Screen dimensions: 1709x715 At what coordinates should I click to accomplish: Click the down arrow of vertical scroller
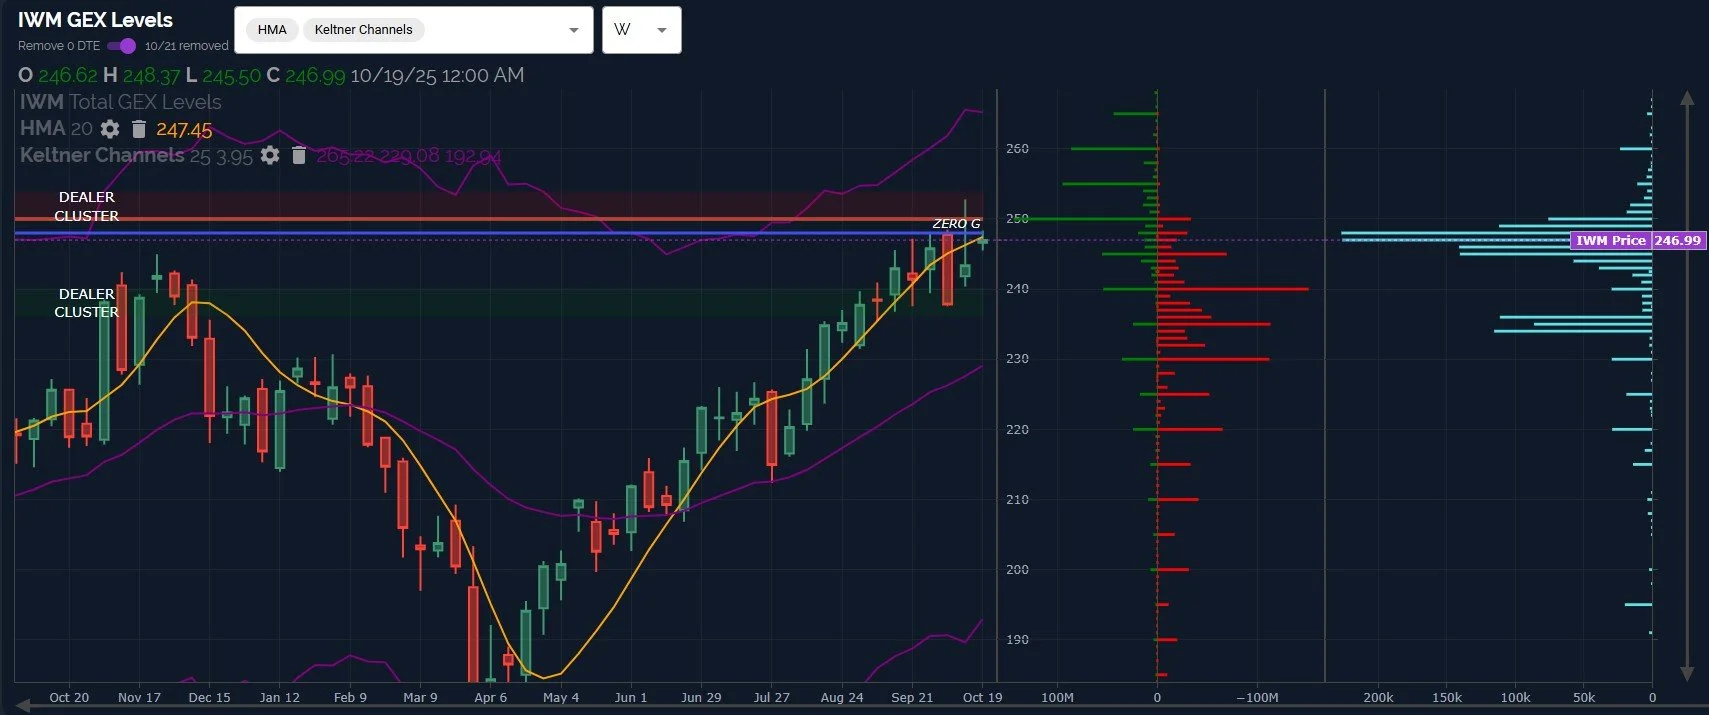(x=1687, y=673)
